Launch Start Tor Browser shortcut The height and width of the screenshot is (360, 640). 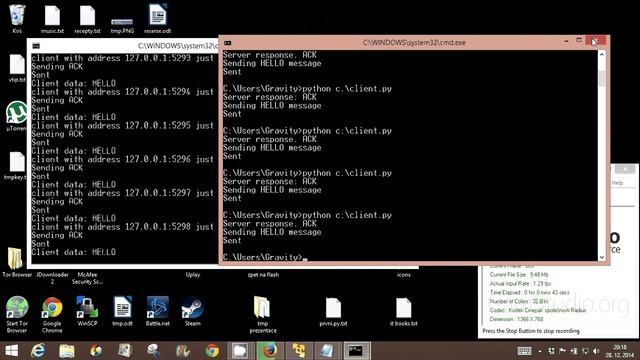pos(17,314)
